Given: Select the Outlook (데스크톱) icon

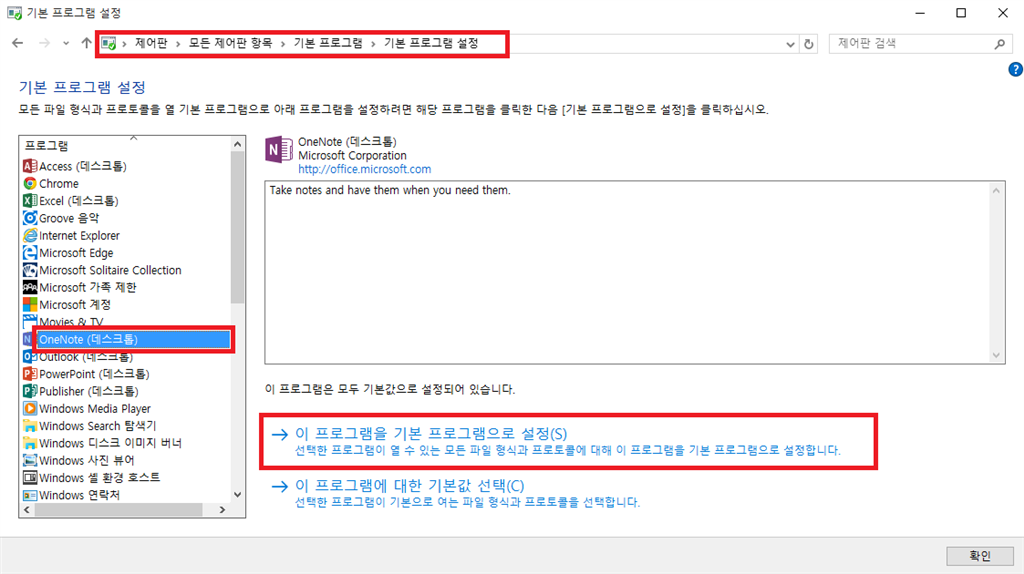Looking at the screenshot, I should (x=29, y=357).
